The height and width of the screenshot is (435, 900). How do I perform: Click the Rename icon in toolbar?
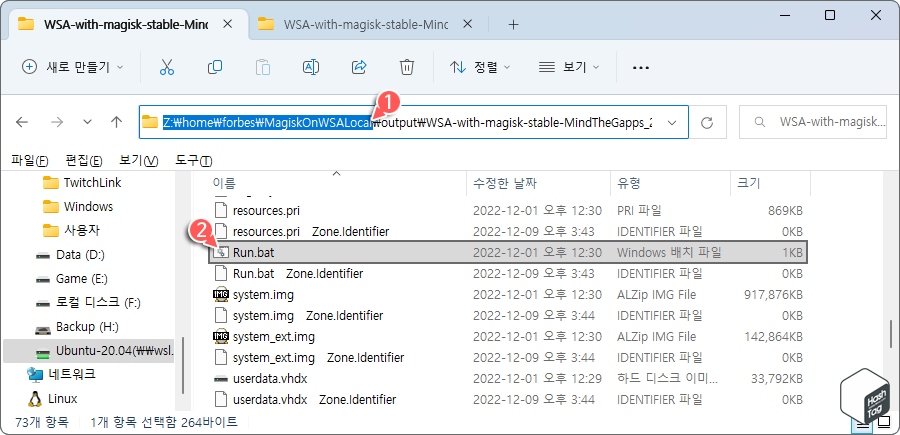(311, 67)
